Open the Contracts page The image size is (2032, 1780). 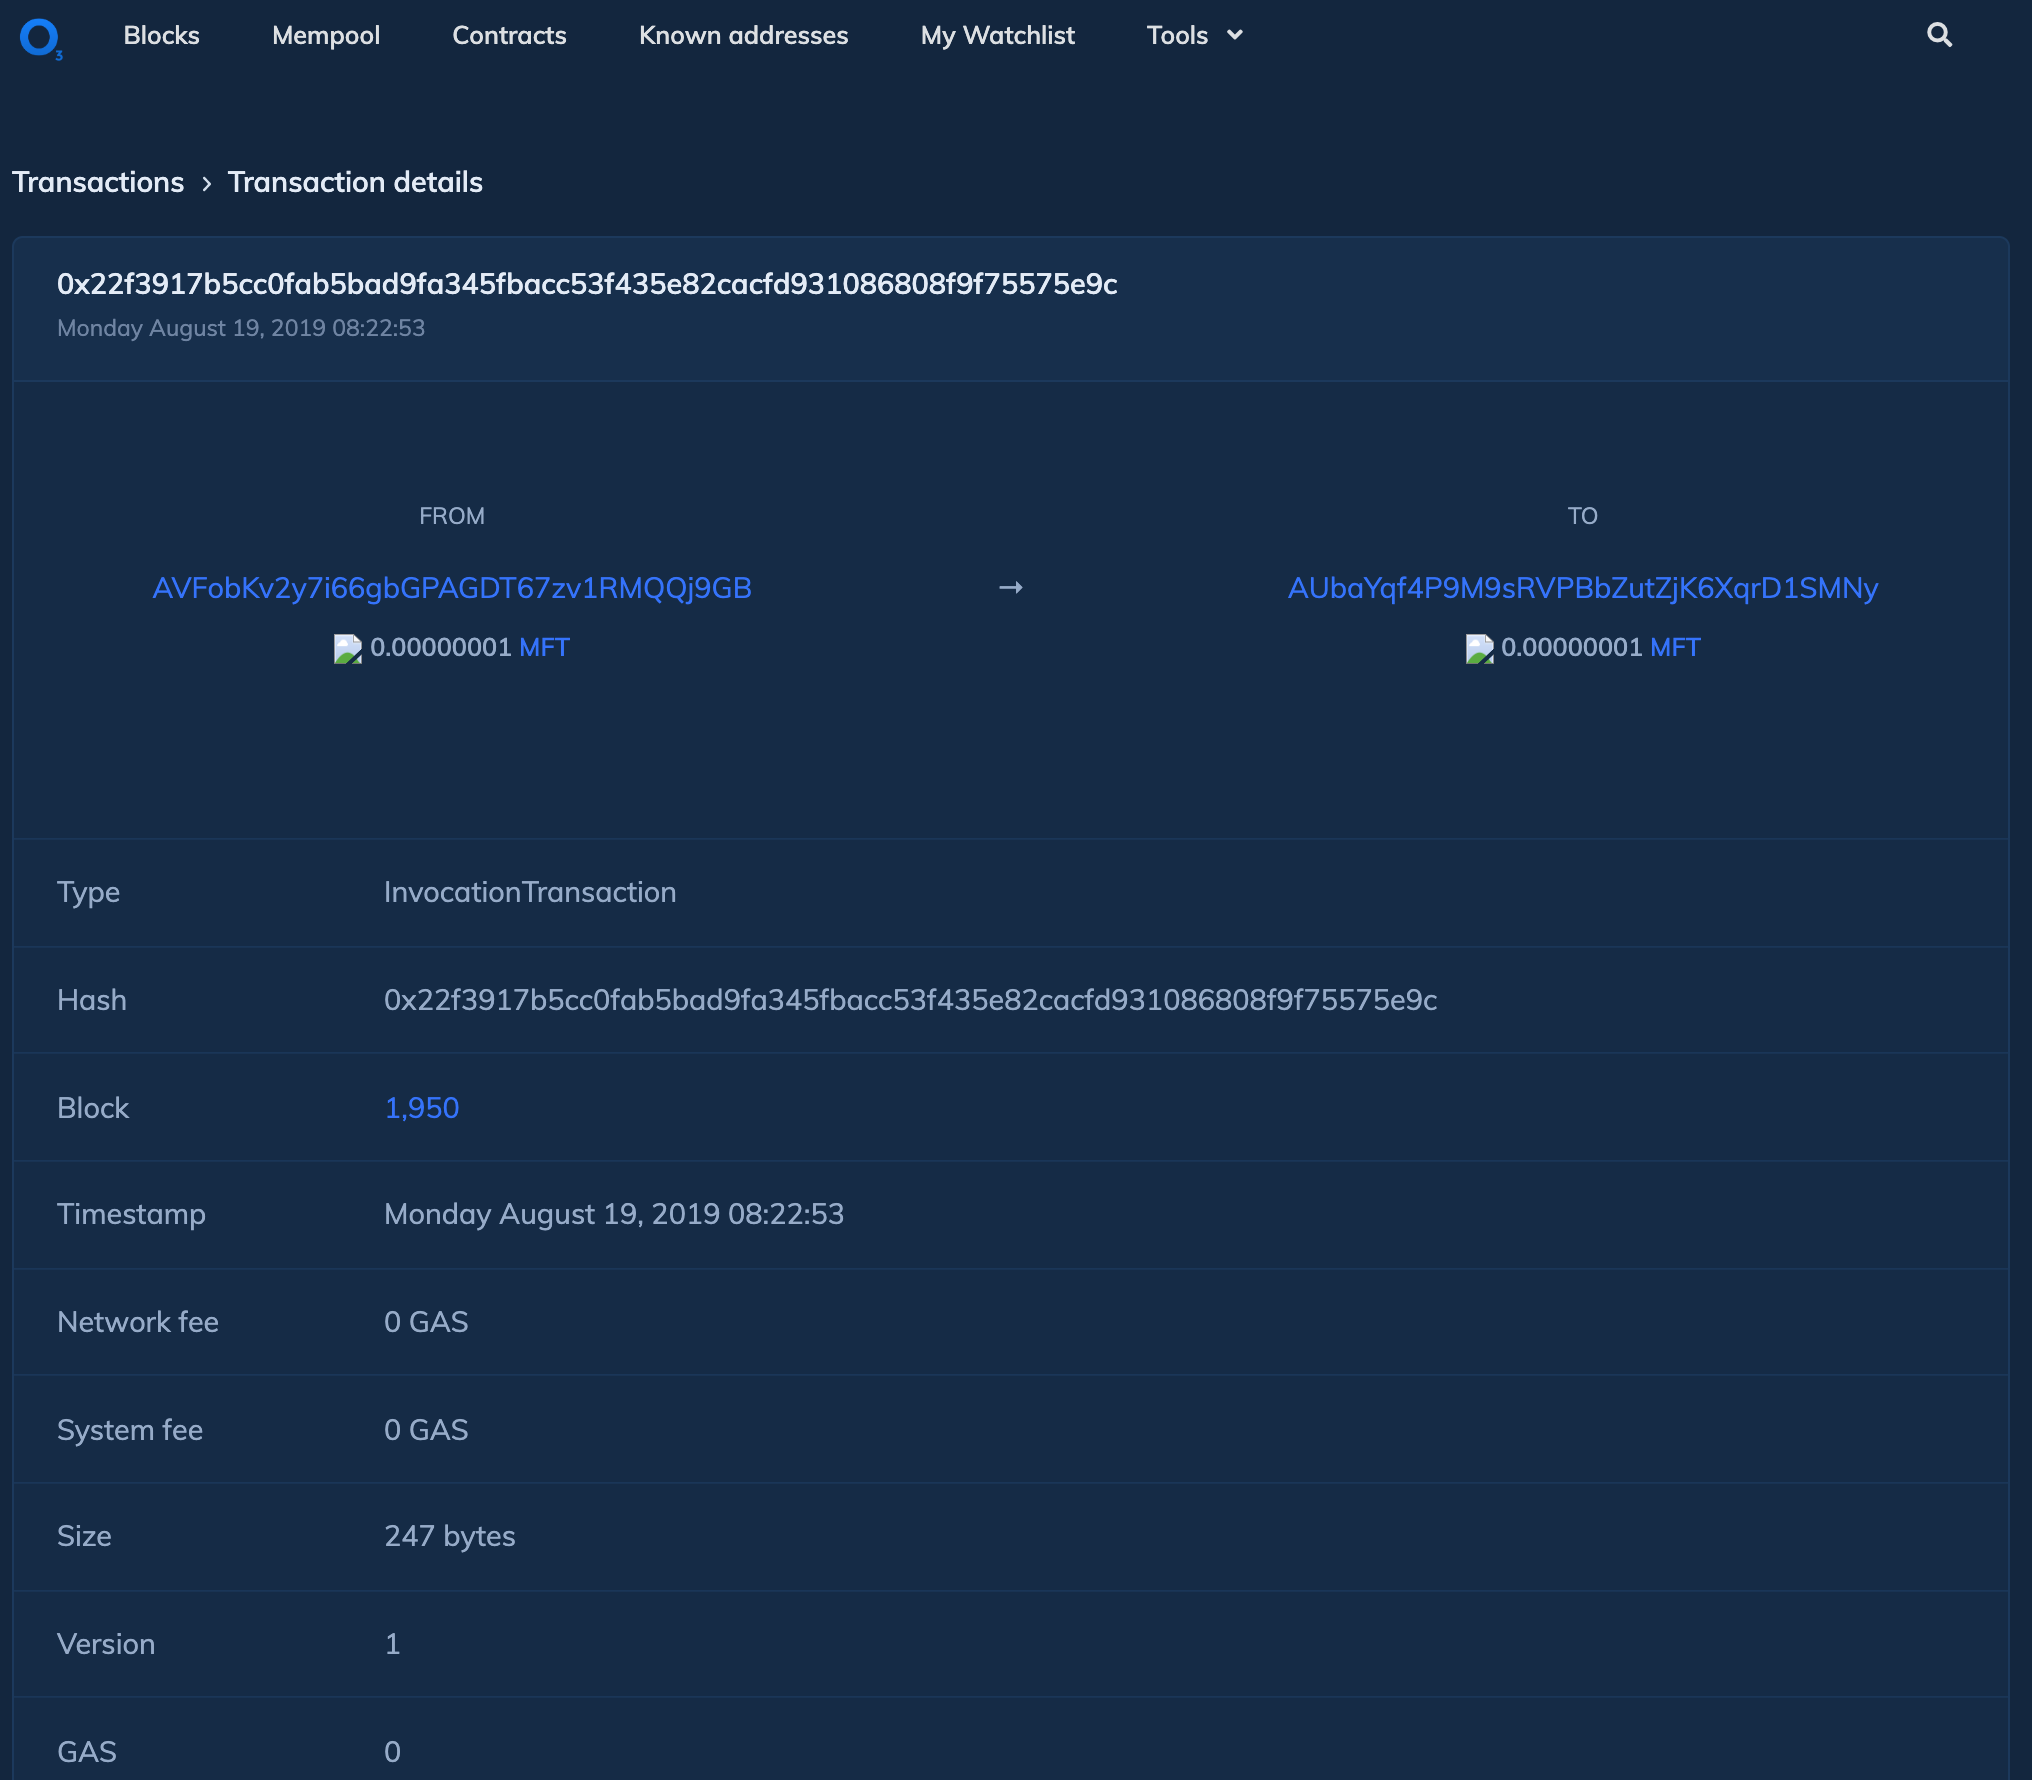(x=509, y=35)
